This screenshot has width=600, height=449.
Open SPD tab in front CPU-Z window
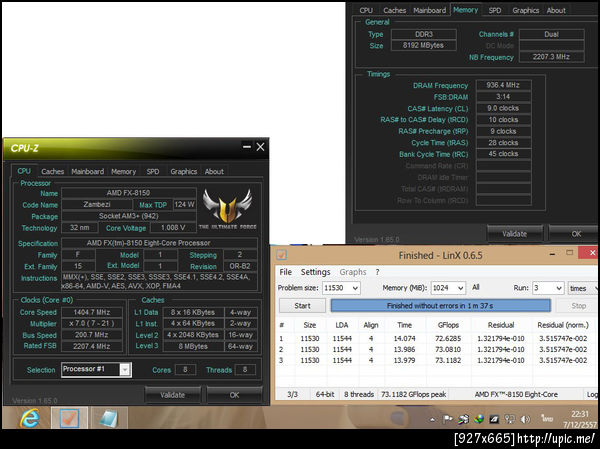[153, 171]
